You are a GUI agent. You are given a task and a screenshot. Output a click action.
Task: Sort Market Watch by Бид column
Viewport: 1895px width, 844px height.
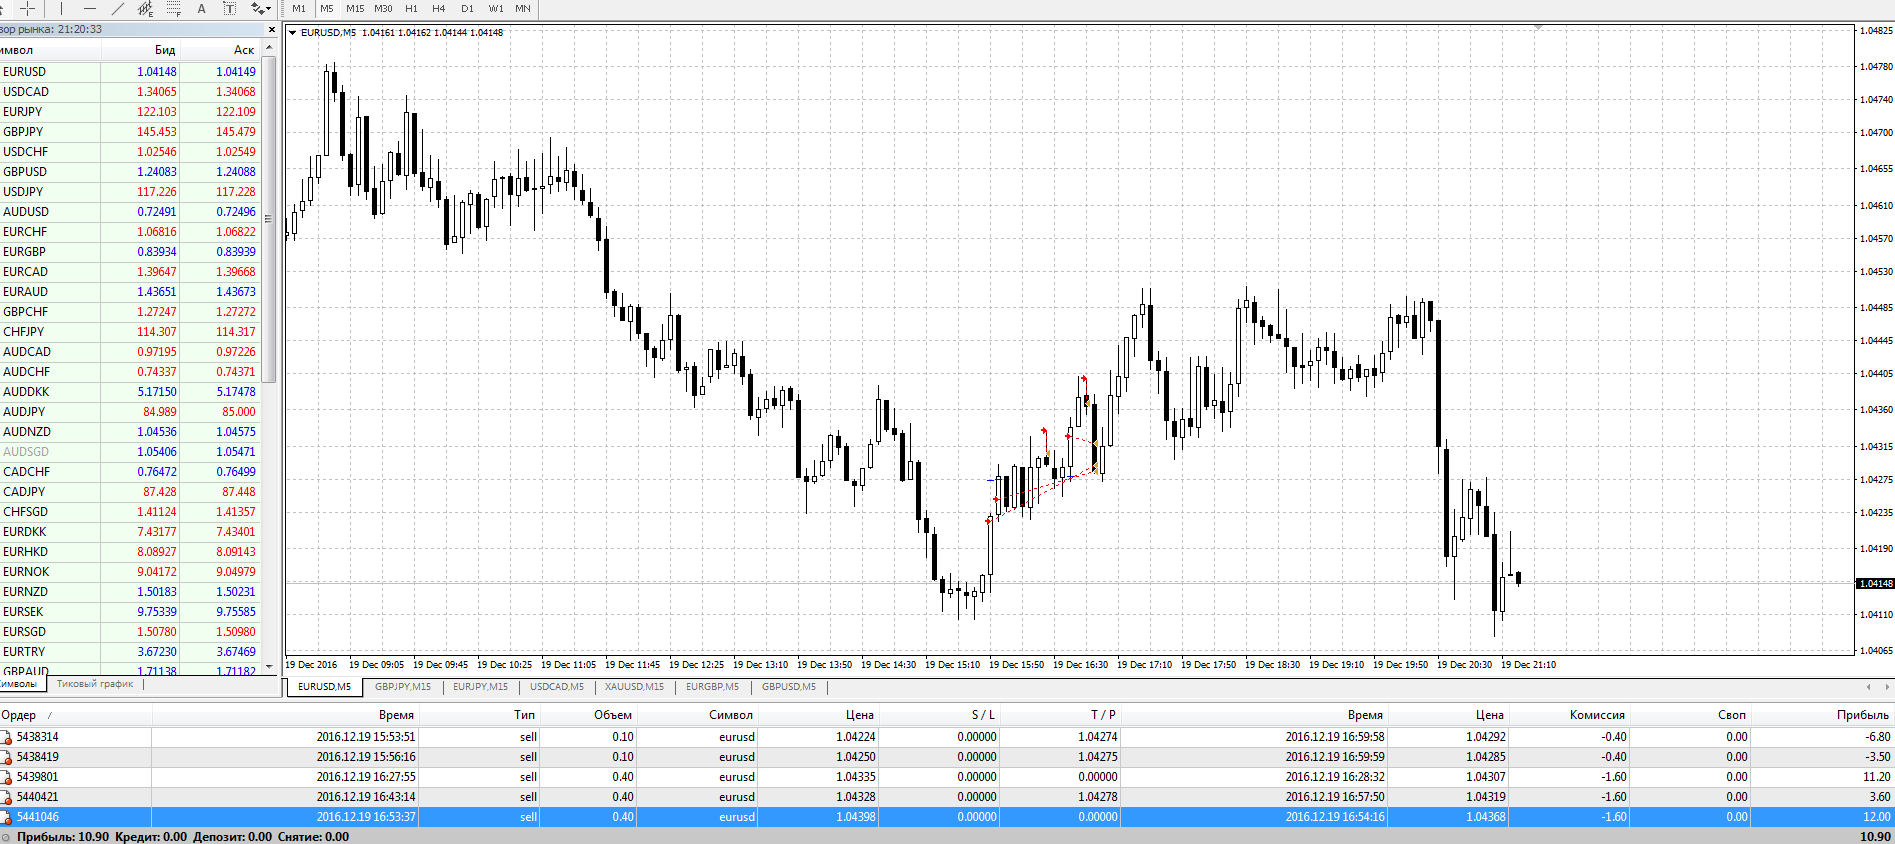141,50
